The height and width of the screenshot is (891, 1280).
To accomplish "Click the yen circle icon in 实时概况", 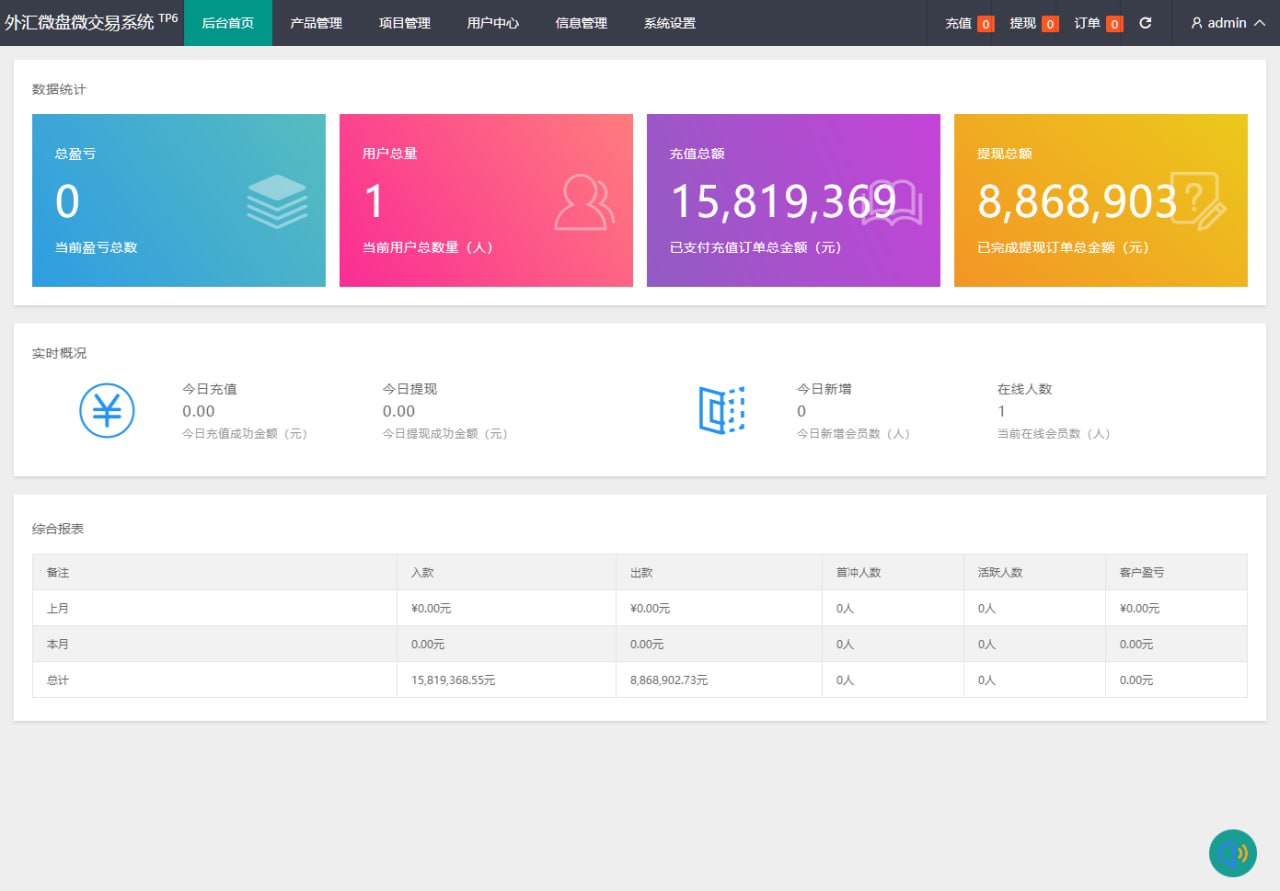I will click(107, 410).
